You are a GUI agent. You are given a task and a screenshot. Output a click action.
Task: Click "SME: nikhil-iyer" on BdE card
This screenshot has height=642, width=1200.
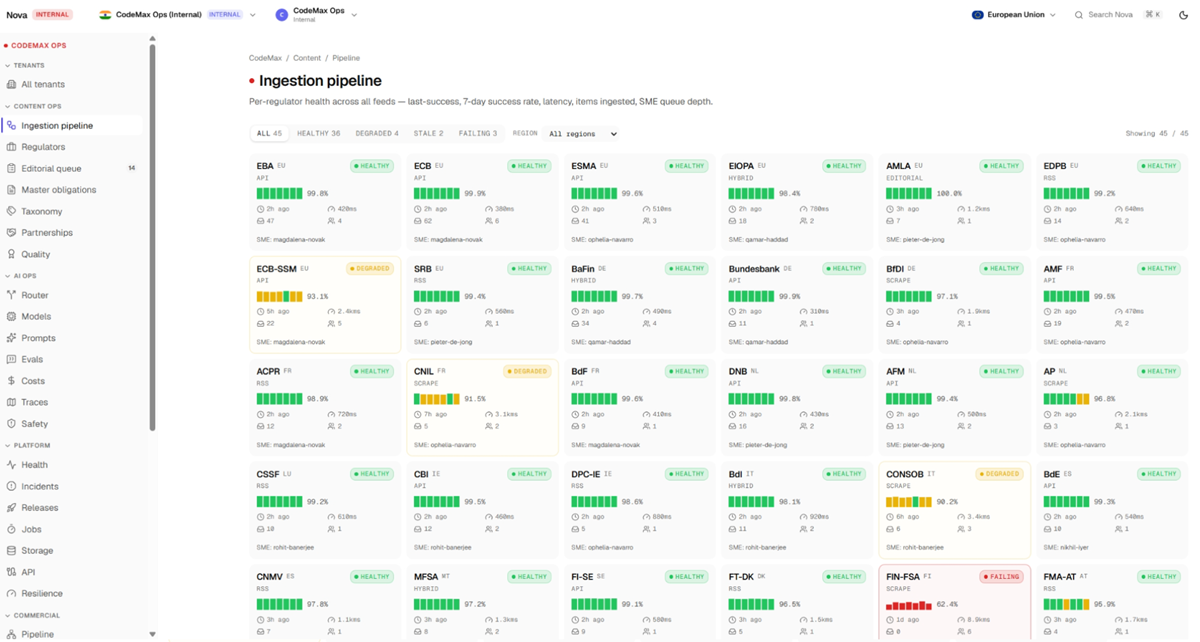pyautogui.click(x=1068, y=547)
